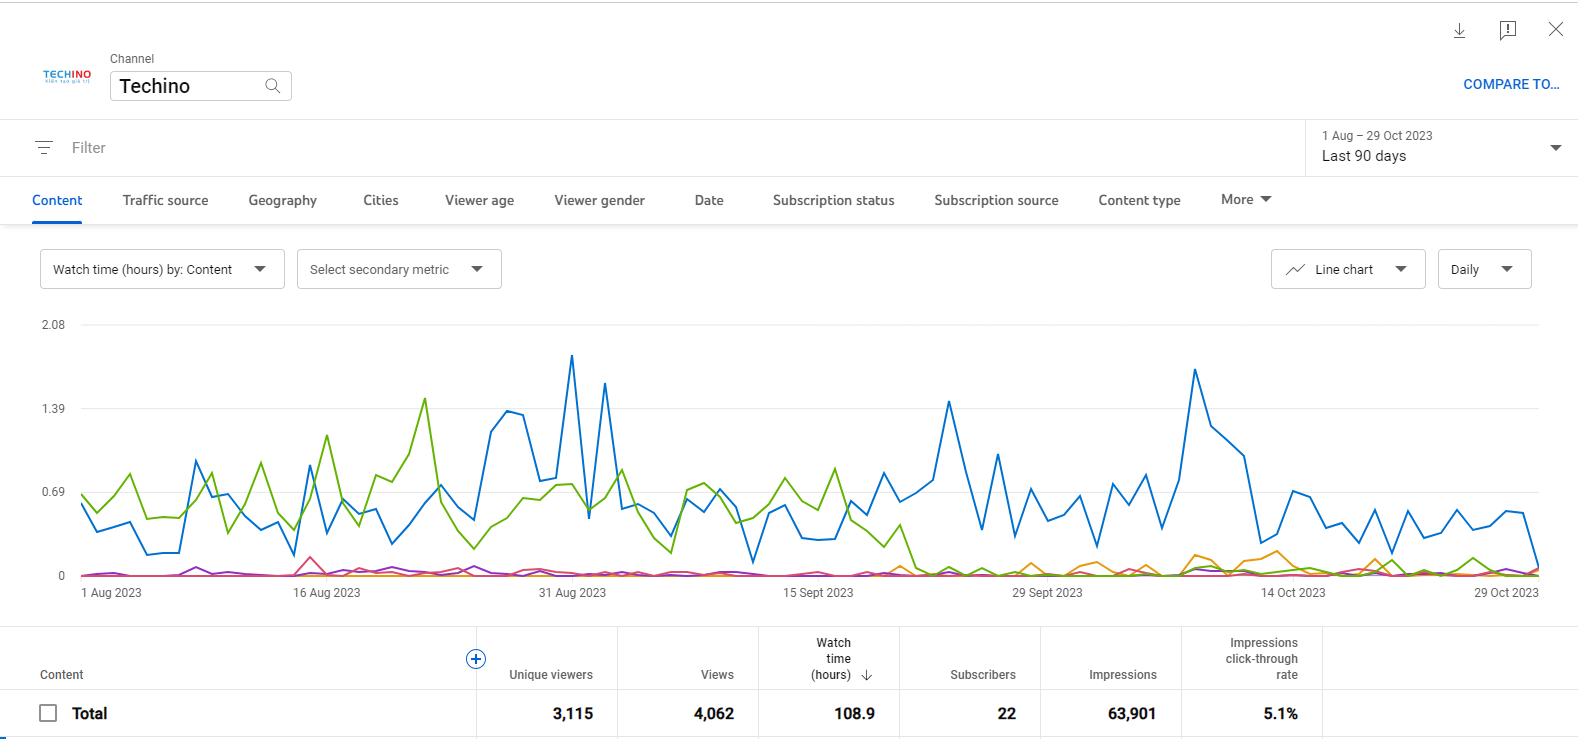The image size is (1578, 739).
Task: Open the Watch time (hours) by Content dropdown
Action: coord(162,269)
